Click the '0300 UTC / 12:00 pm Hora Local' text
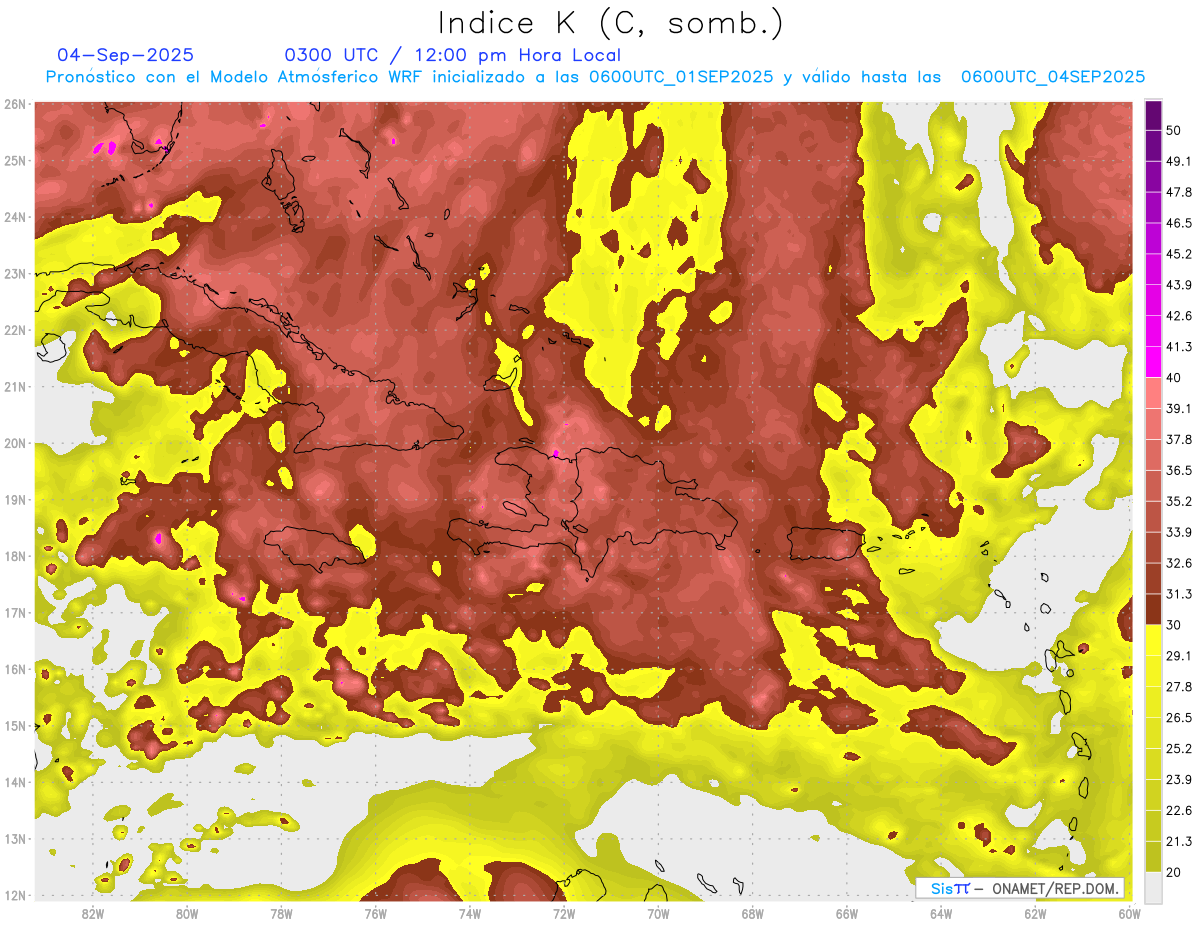The image size is (1200, 927). click(x=452, y=55)
